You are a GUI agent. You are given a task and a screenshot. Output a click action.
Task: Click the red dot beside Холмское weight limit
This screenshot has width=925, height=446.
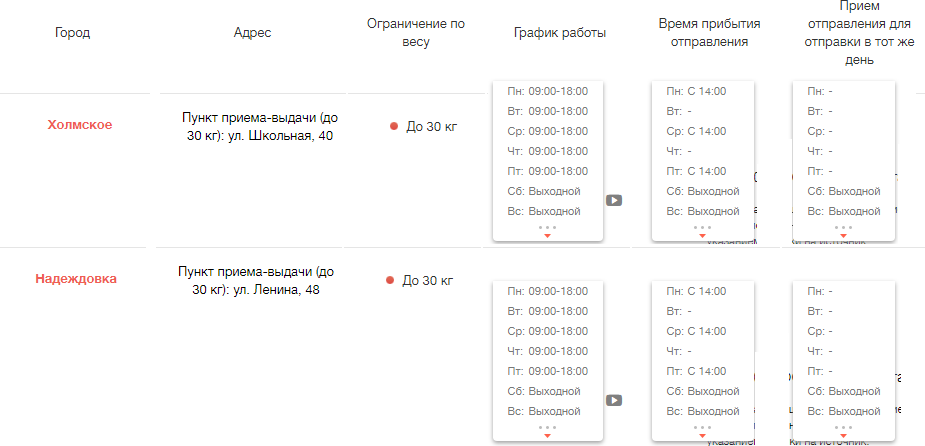coord(394,126)
